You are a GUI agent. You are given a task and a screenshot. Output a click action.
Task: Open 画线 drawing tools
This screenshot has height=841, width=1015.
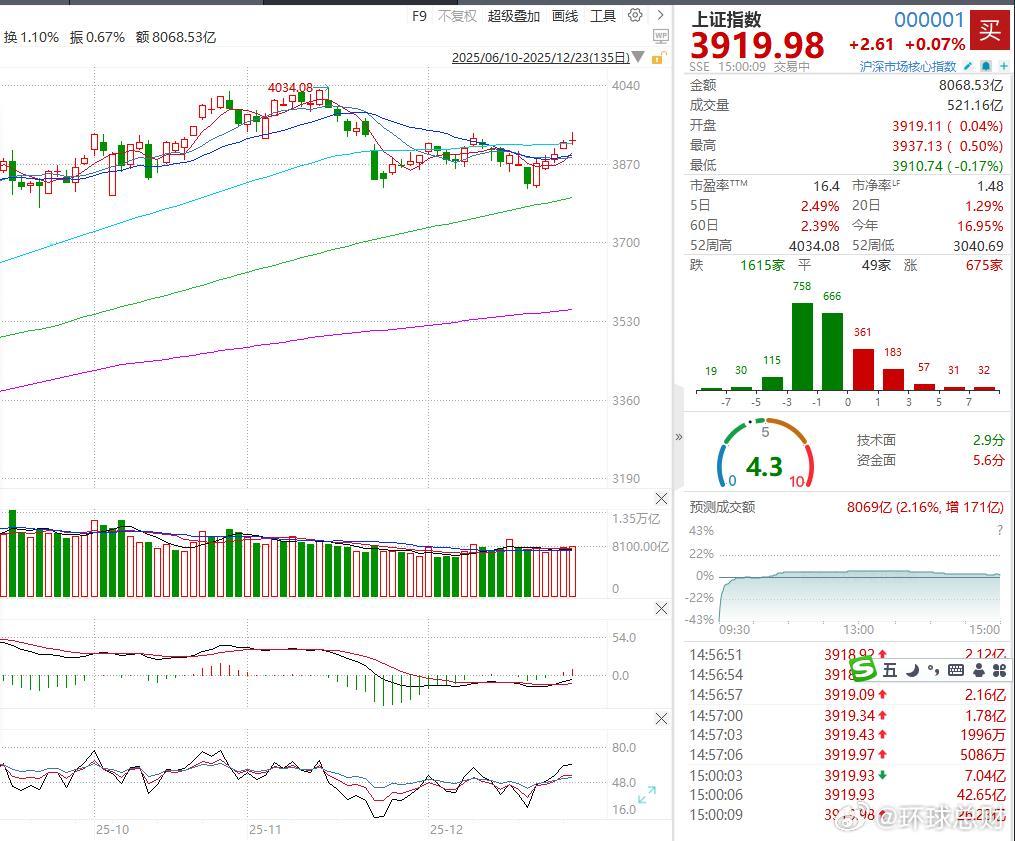point(564,16)
